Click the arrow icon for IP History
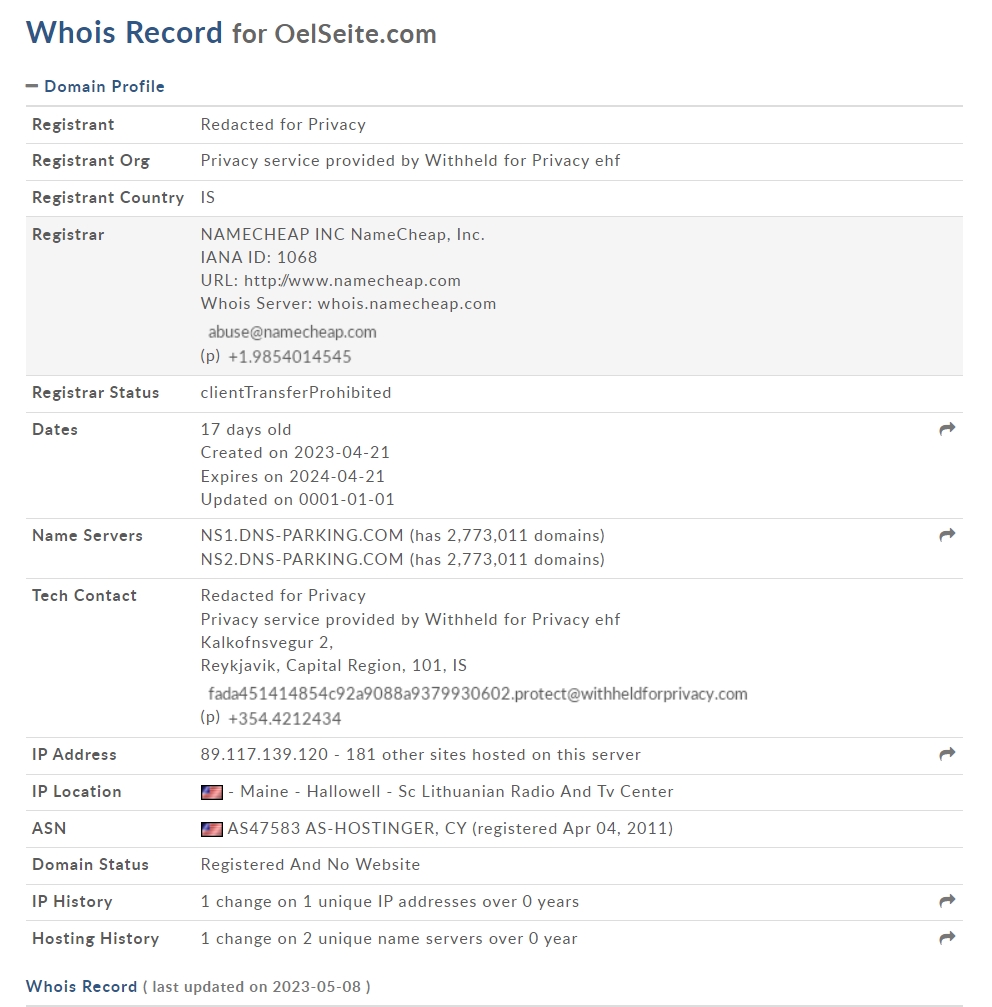Image resolution: width=992 pixels, height=1007 pixels. pyautogui.click(x=947, y=901)
